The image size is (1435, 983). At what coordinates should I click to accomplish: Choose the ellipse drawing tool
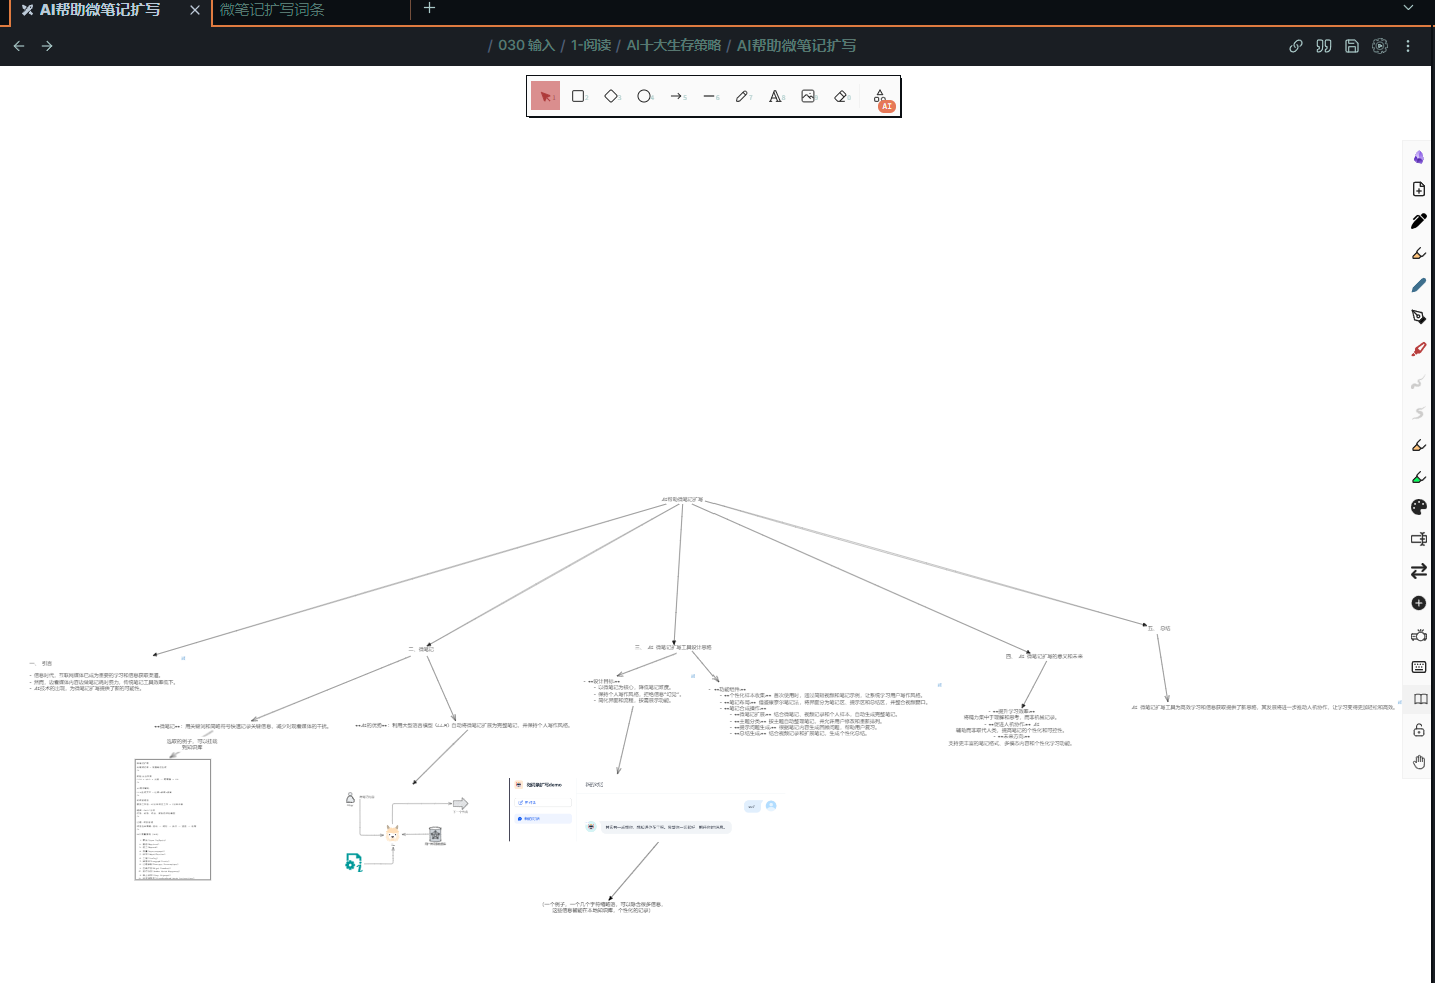tap(644, 96)
